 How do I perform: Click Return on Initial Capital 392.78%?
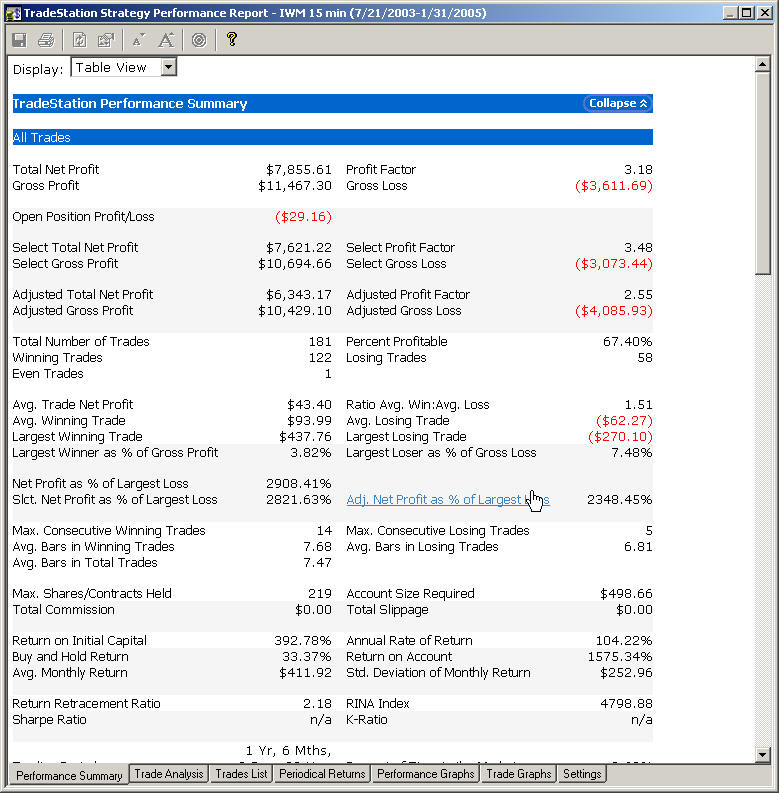[302, 640]
